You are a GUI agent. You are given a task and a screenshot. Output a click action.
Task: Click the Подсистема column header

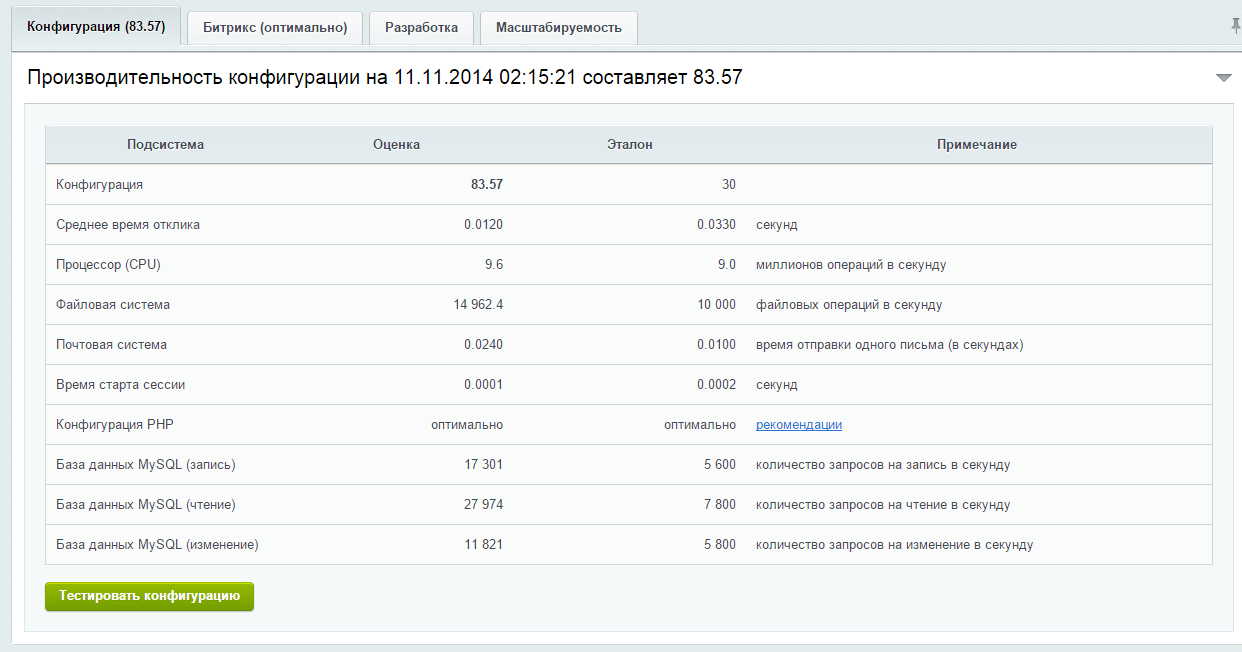point(165,145)
